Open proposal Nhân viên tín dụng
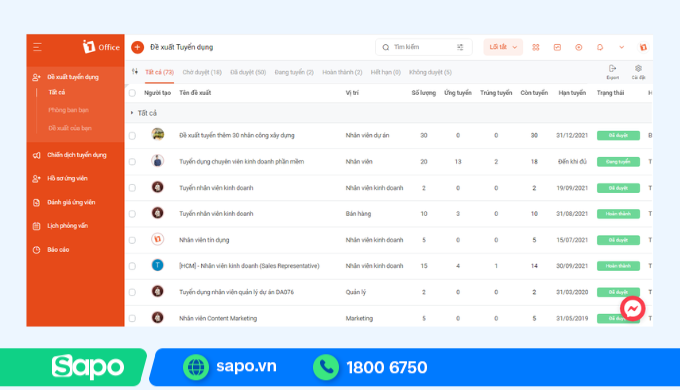The height and width of the screenshot is (390, 680). pyautogui.click(x=204, y=240)
